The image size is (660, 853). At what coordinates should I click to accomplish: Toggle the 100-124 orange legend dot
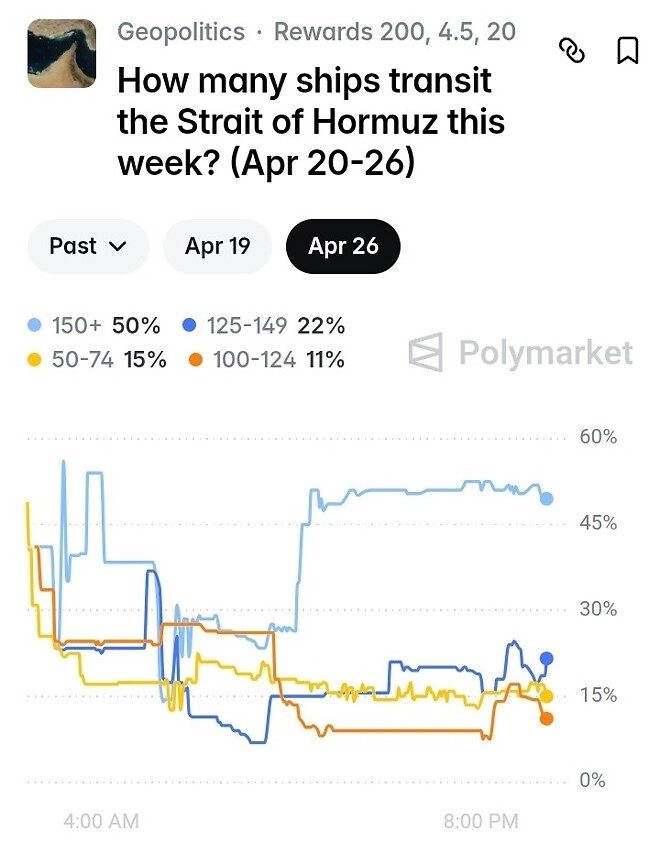pos(196,360)
